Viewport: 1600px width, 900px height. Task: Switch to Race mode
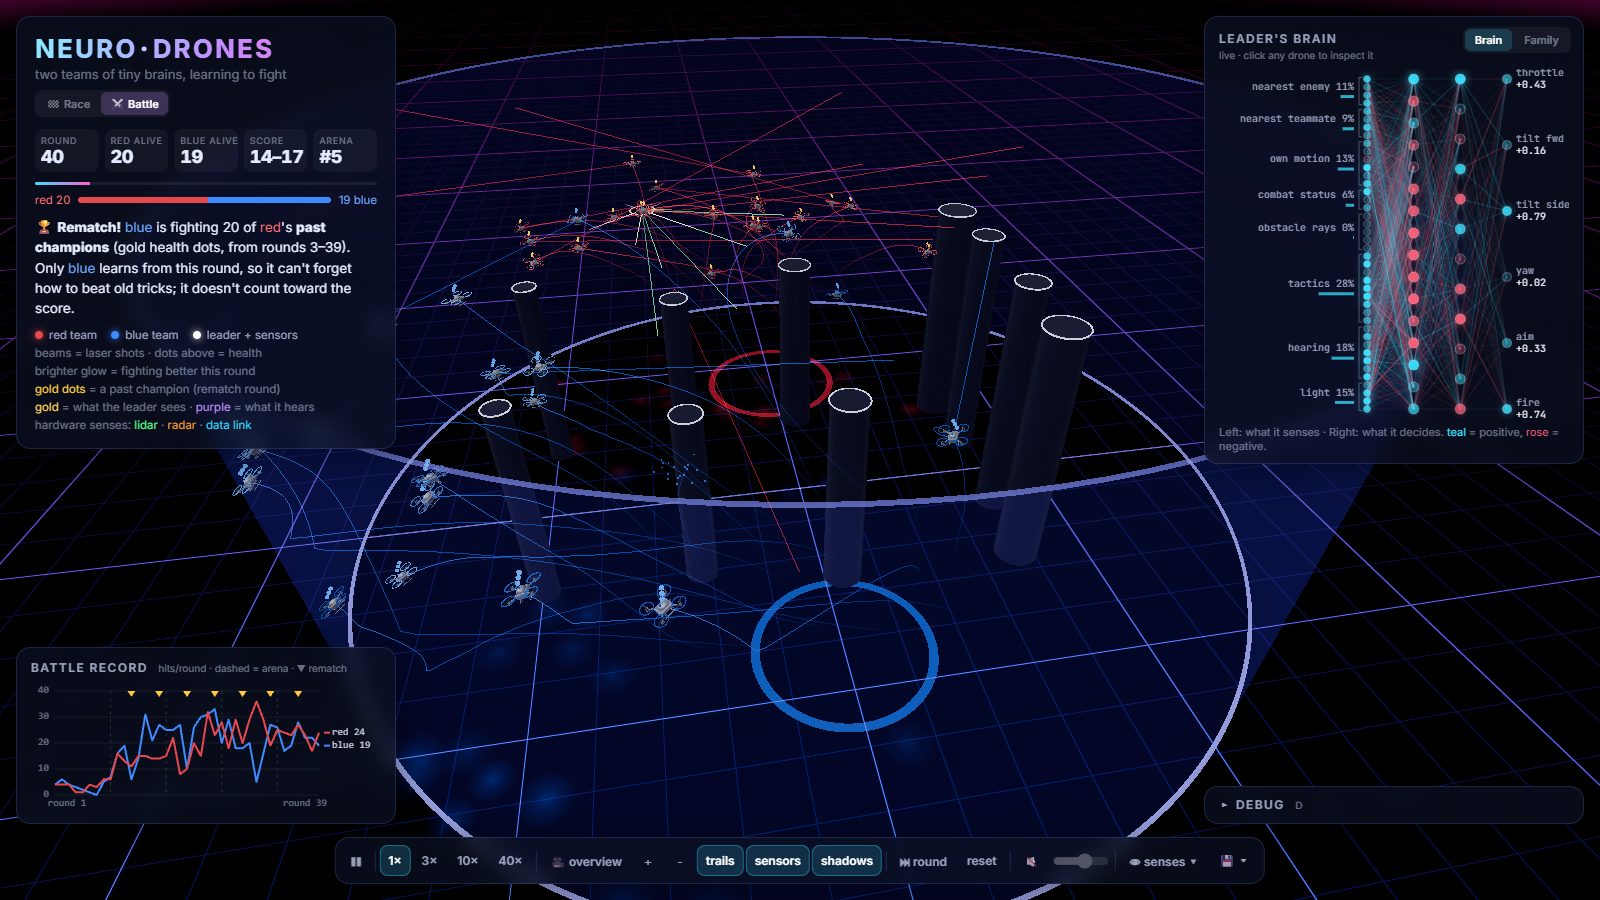click(x=69, y=104)
